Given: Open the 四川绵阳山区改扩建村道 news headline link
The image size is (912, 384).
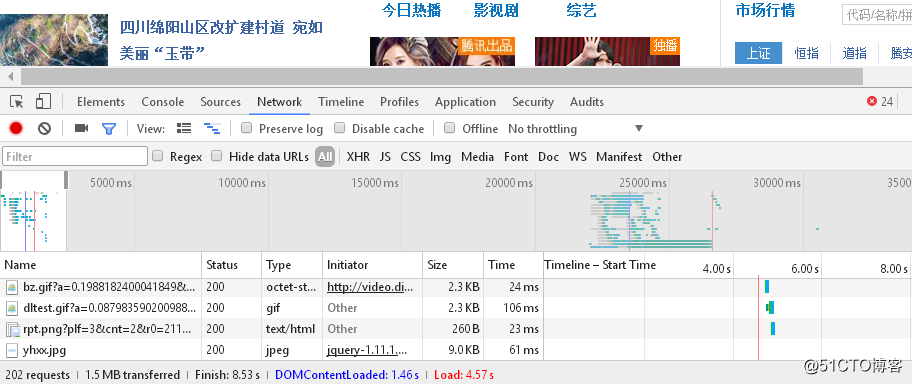Looking at the screenshot, I should 221,40.
